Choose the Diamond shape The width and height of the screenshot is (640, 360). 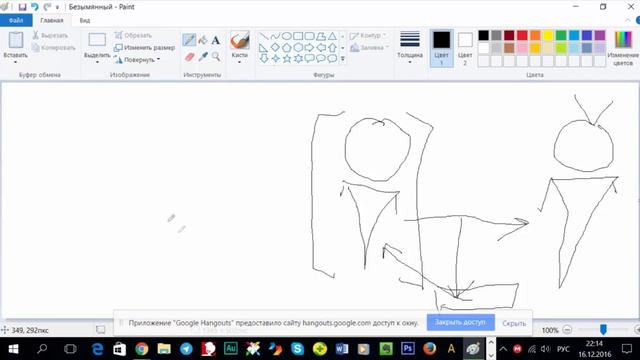(x=276, y=47)
